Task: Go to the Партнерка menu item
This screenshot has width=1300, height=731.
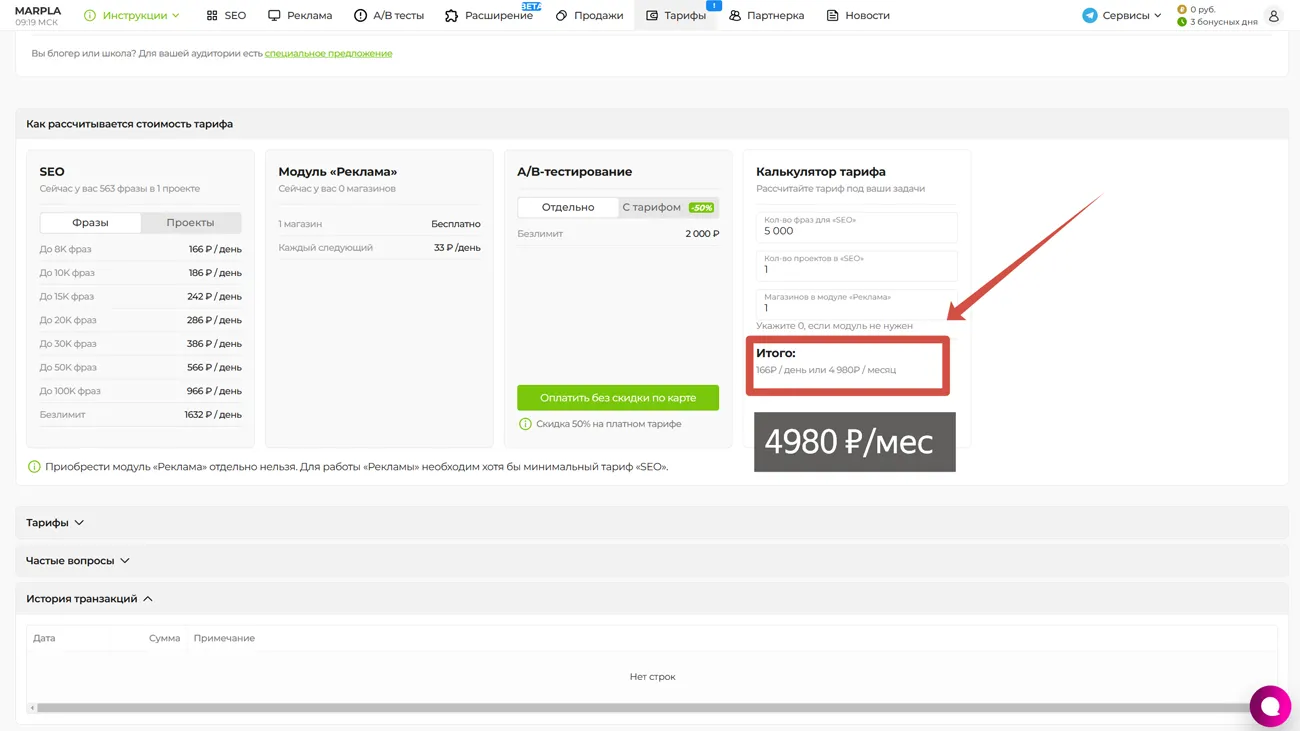Action: (x=766, y=16)
